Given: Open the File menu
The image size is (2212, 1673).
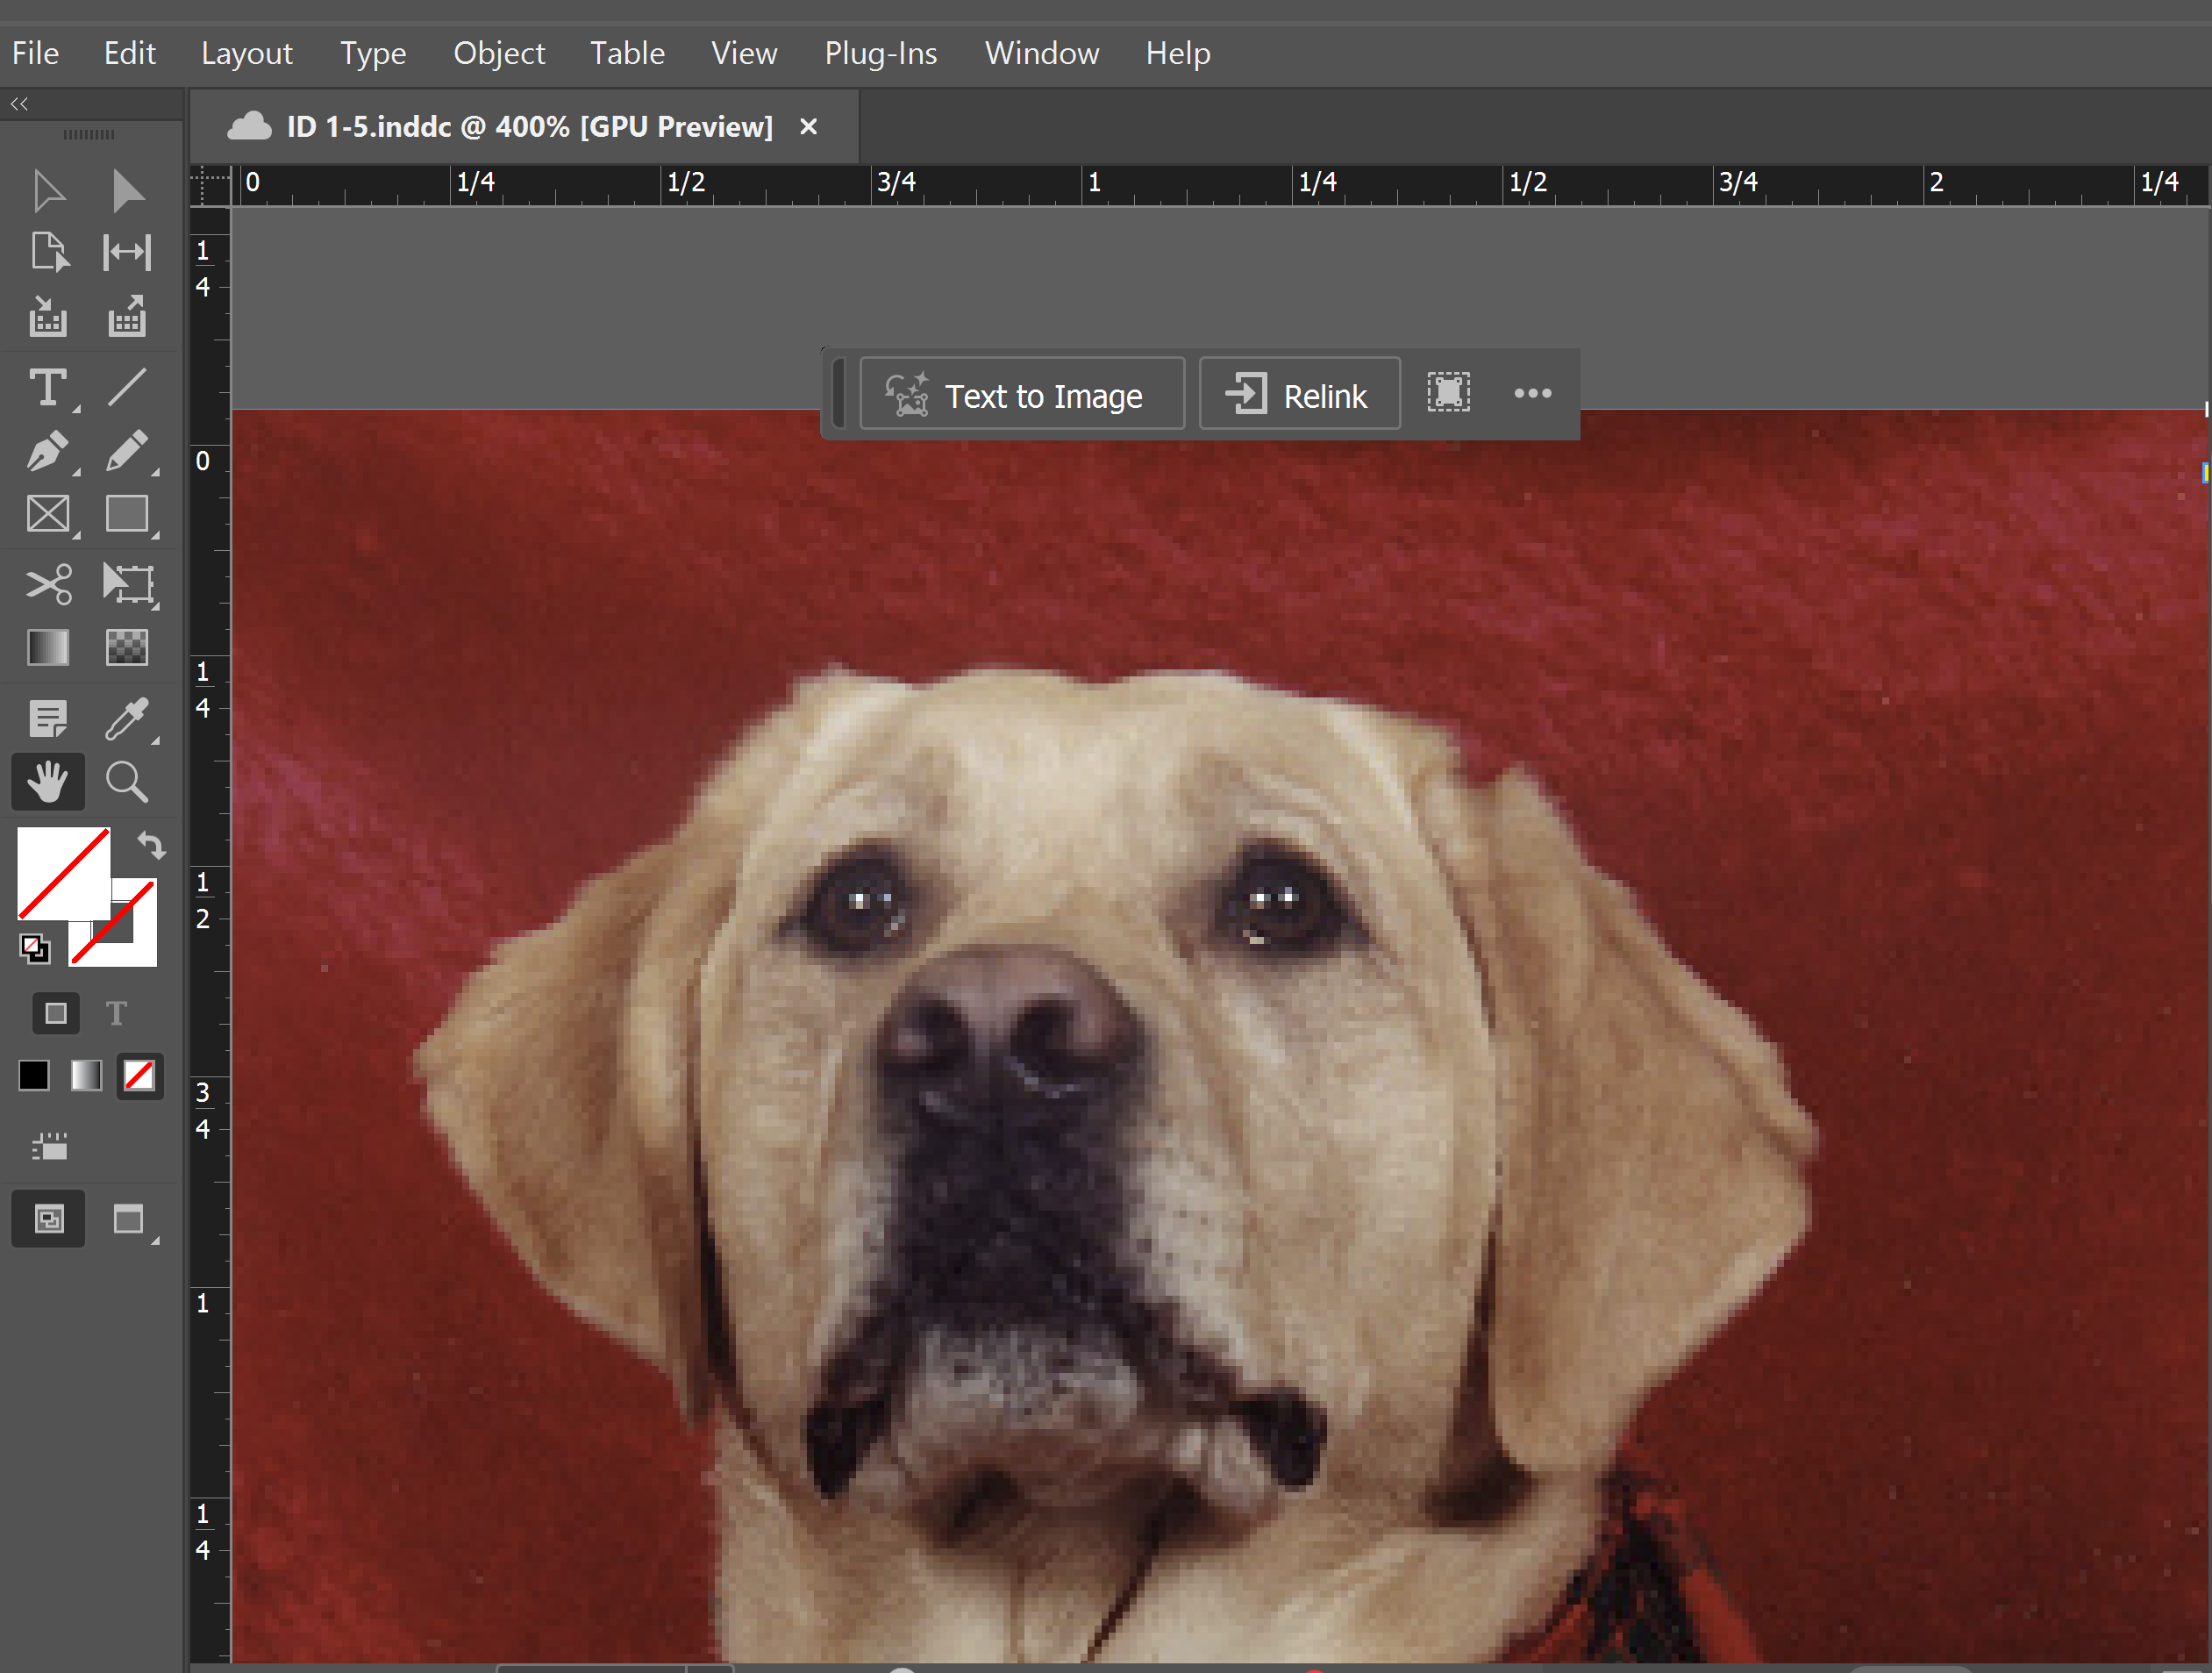Looking at the screenshot, I should coord(35,53).
